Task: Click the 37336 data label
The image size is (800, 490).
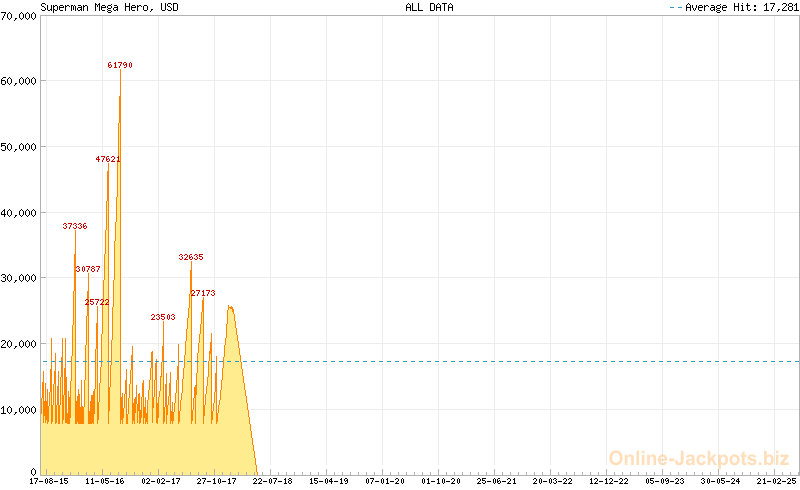Action: [75, 227]
